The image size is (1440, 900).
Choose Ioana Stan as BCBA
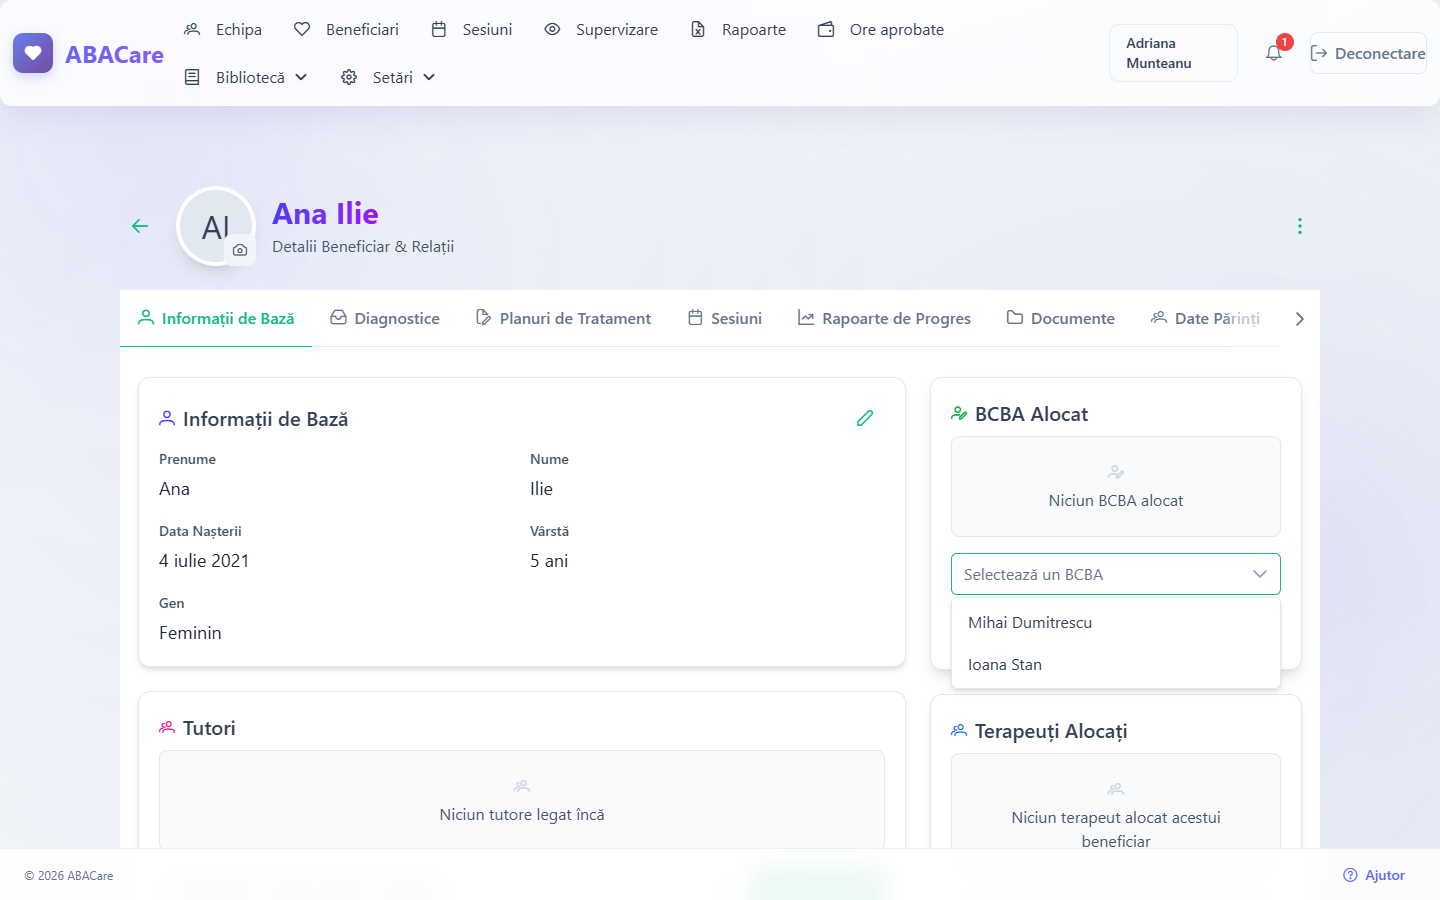click(1116, 664)
